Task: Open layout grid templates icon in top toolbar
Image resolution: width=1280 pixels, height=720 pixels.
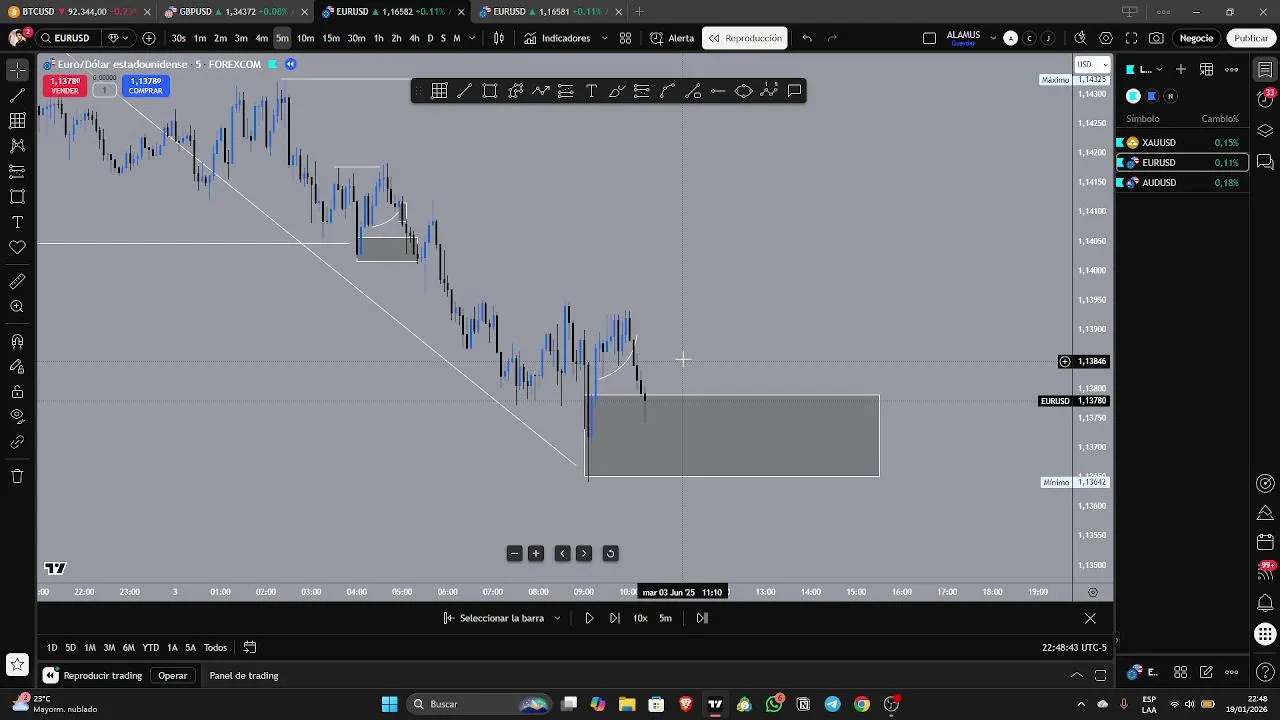Action: (625, 38)
